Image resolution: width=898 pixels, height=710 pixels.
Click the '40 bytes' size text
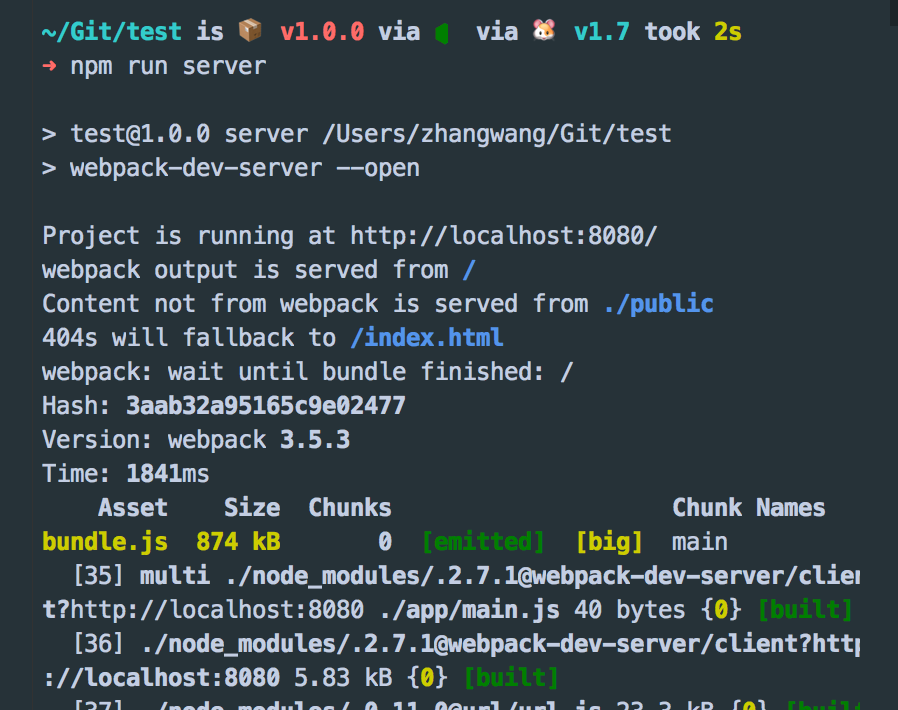pyautogui.click(x=629, y=610)
